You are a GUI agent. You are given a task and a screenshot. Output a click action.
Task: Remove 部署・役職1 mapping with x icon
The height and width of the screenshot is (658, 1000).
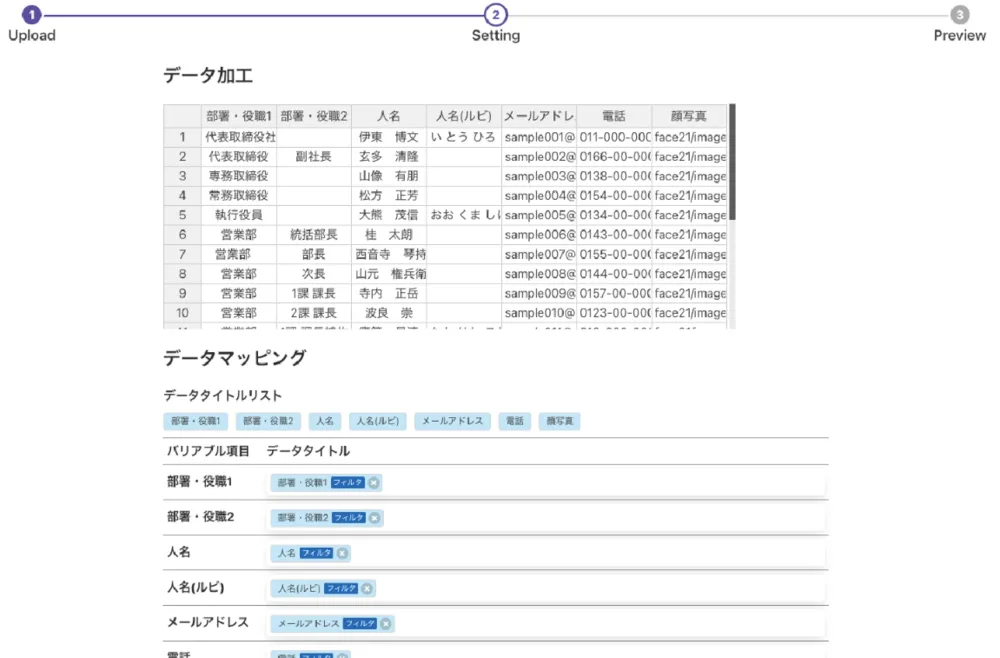point(374,483)
